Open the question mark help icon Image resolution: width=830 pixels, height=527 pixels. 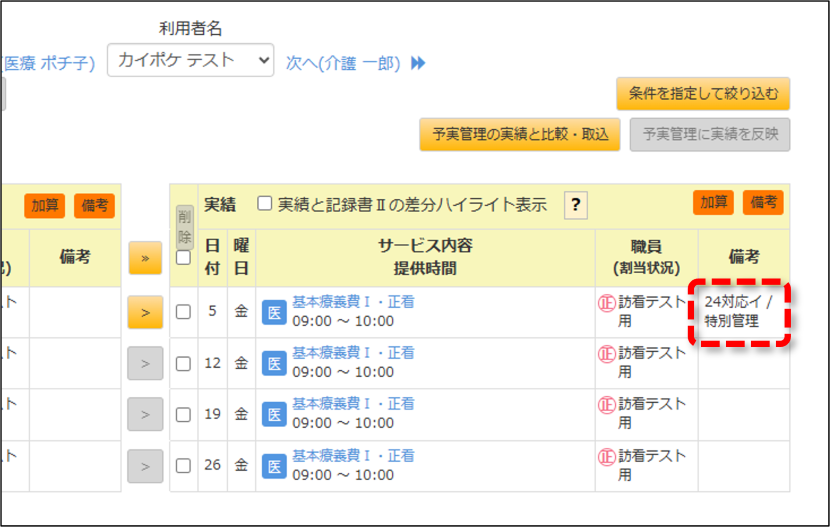(x=576, y=204)
